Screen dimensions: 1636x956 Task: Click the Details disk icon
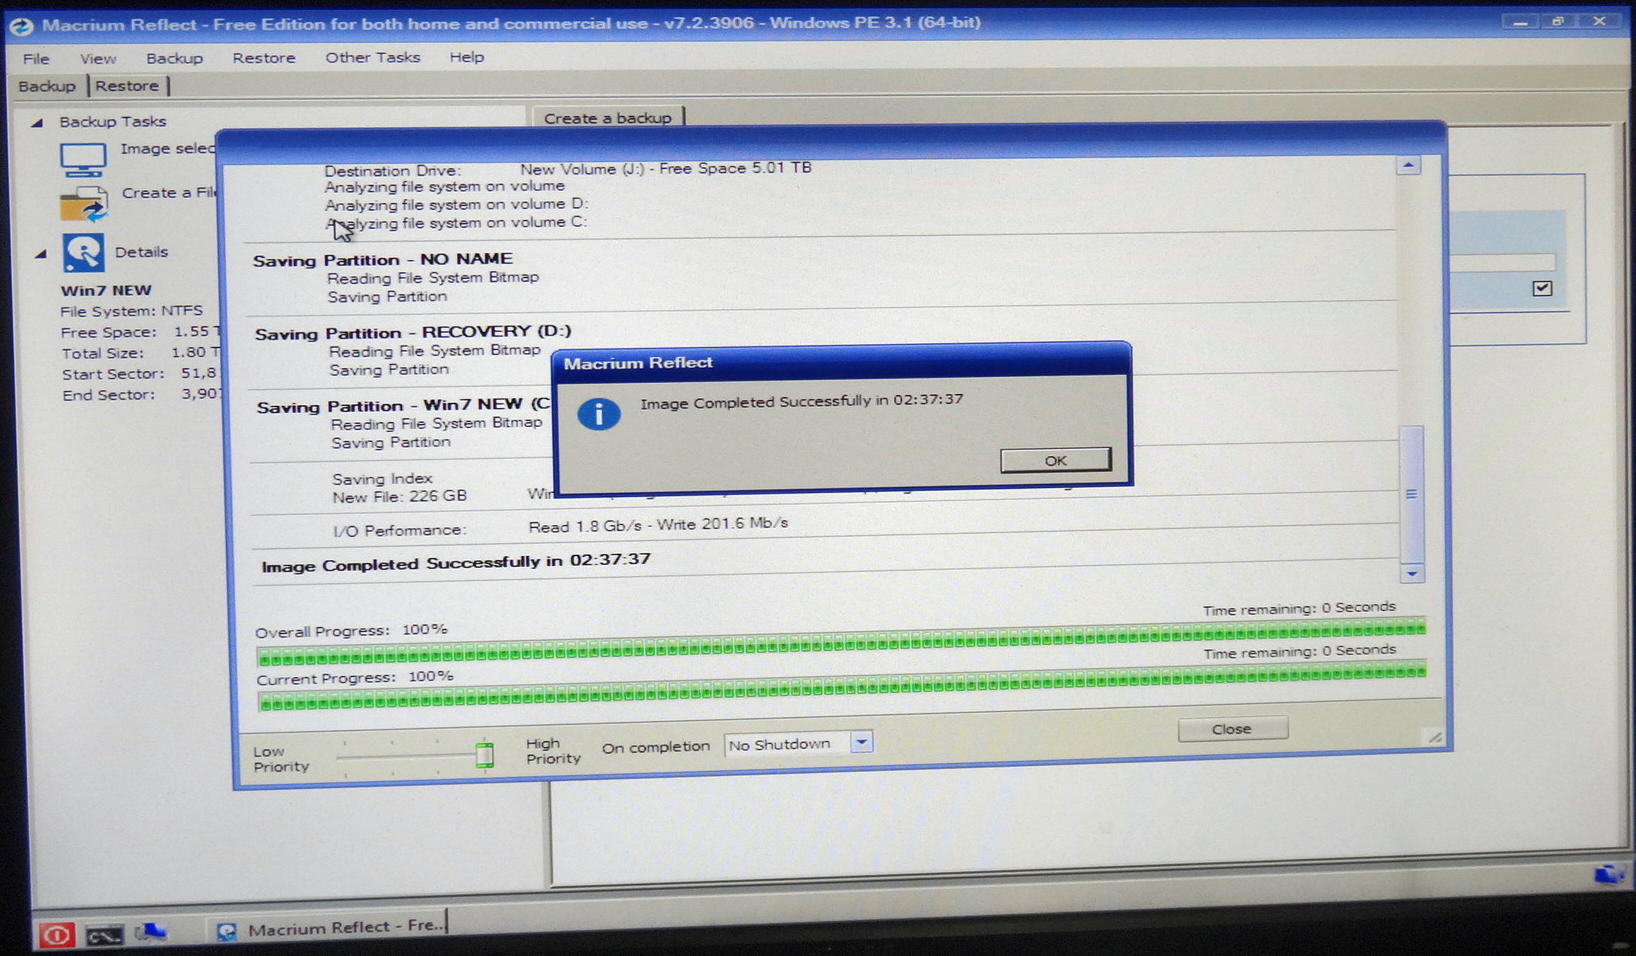83,252
